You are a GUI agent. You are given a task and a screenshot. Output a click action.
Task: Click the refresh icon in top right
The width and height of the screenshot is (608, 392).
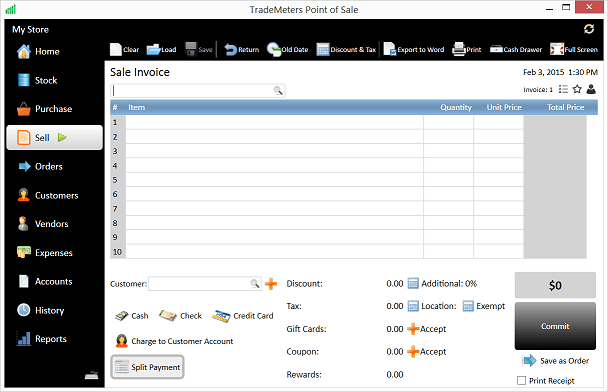tap(589, 29)
